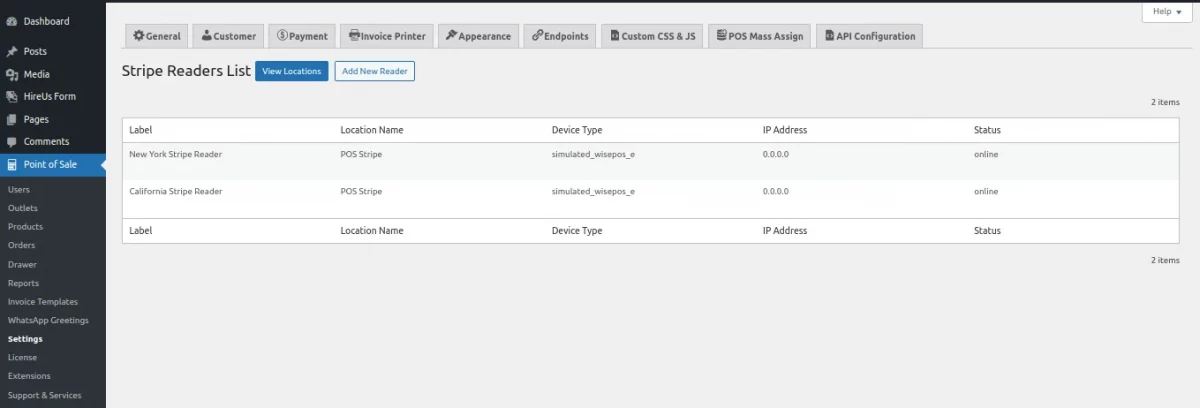Image resolution: width=1200 pixels, height=408 pixels.
Task: Open Settings in the sidebar submenu
Action: tap(25, 339)
